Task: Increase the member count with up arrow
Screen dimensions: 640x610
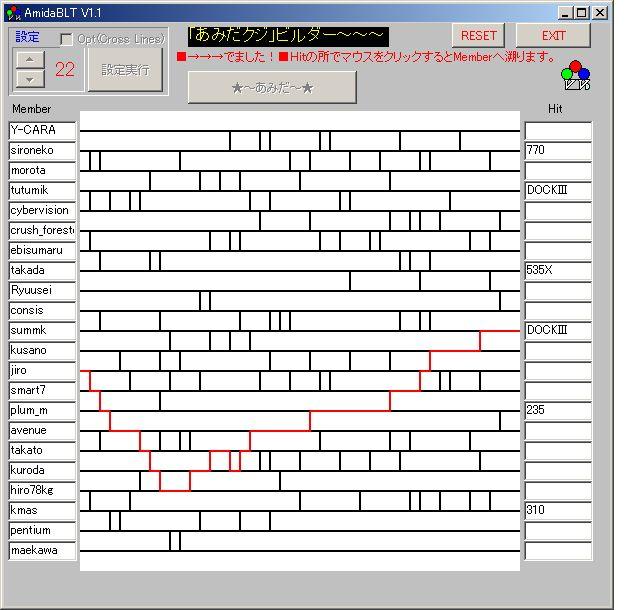Action: [31, 58]
